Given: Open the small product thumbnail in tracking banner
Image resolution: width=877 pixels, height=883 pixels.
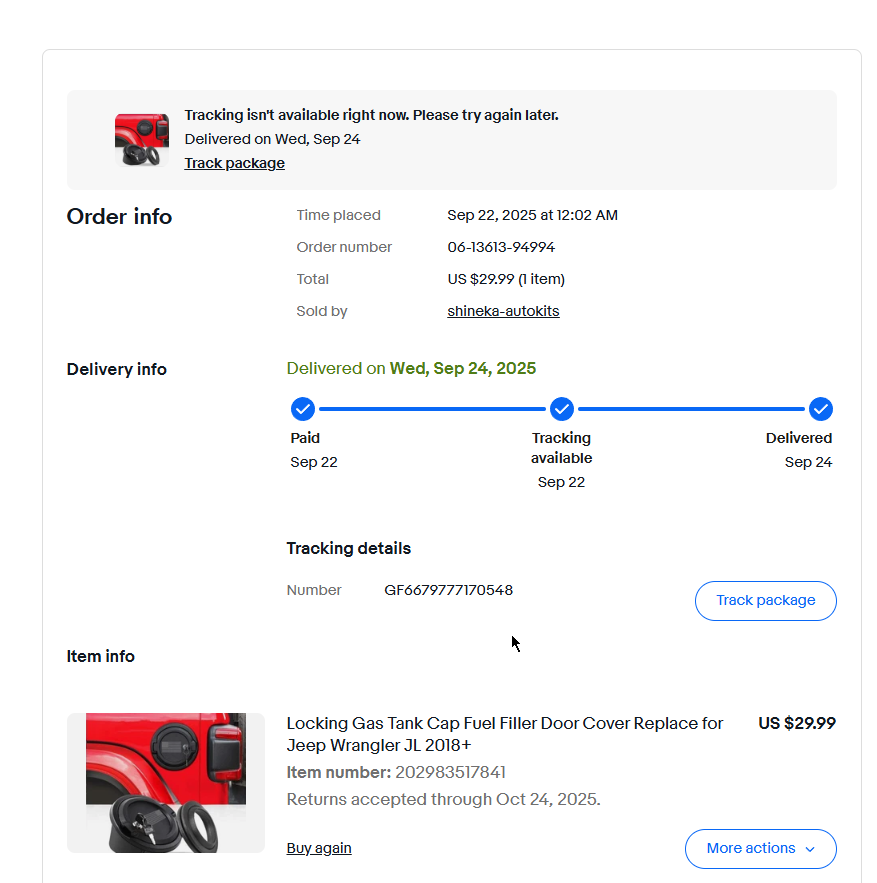Looking at the screenshot, I should [x=142, y=140].
